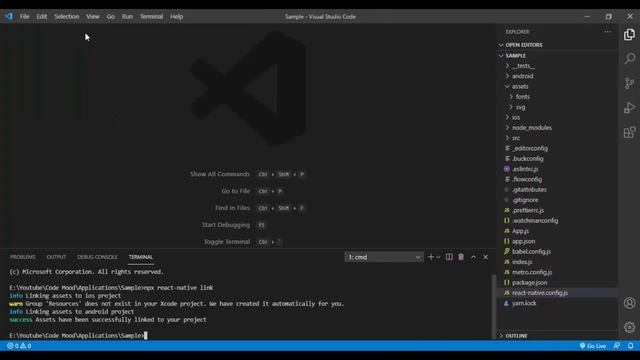
Task: Open the .editorconfig file
Action: (558, 148)
